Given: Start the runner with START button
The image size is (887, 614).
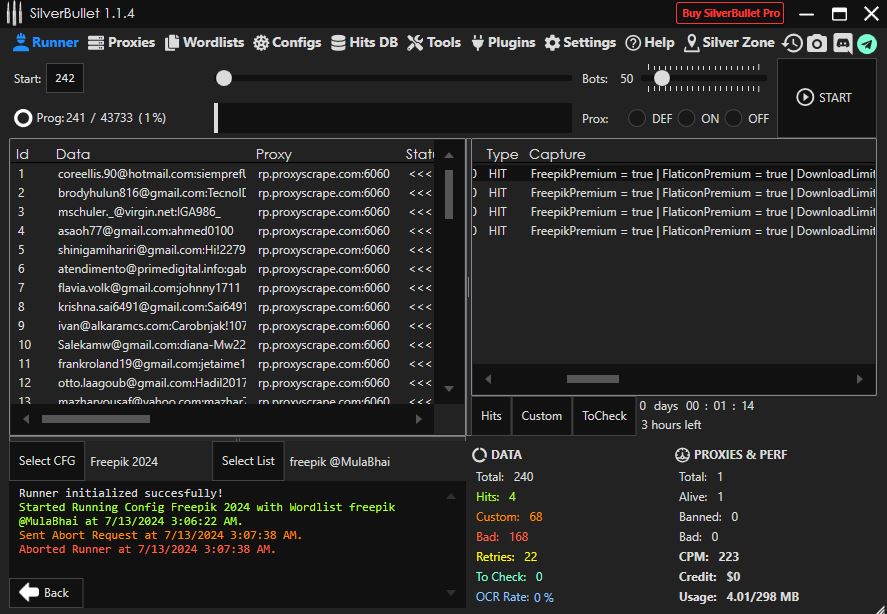Looking at the screenshot, I should [x=826, y=97].
